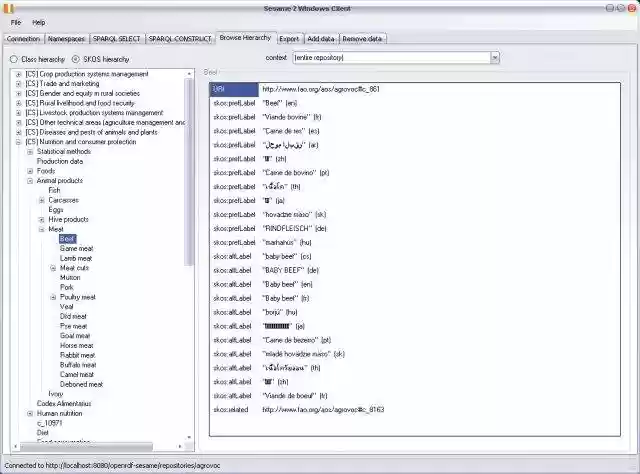Select Veal tree item
The height and width of the screenshot is (474, 640).
pyautogui.click(x=67, y=307)
